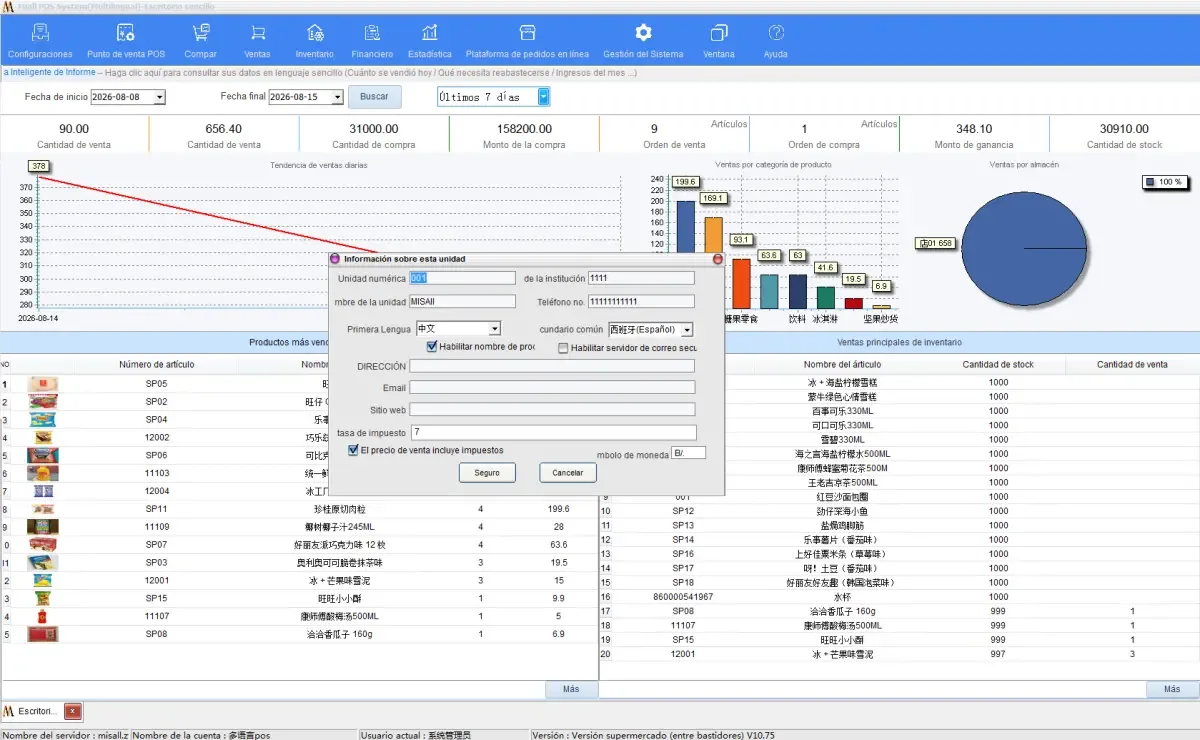Screen dimensions: 1200x740
Task: Click the product thumbnail for 11107
Action: click(x=42, y=616)
